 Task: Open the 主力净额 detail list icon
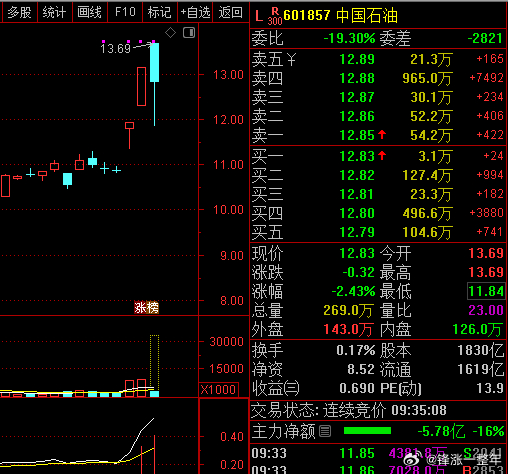pyautogui.click(x=325, y=431)
